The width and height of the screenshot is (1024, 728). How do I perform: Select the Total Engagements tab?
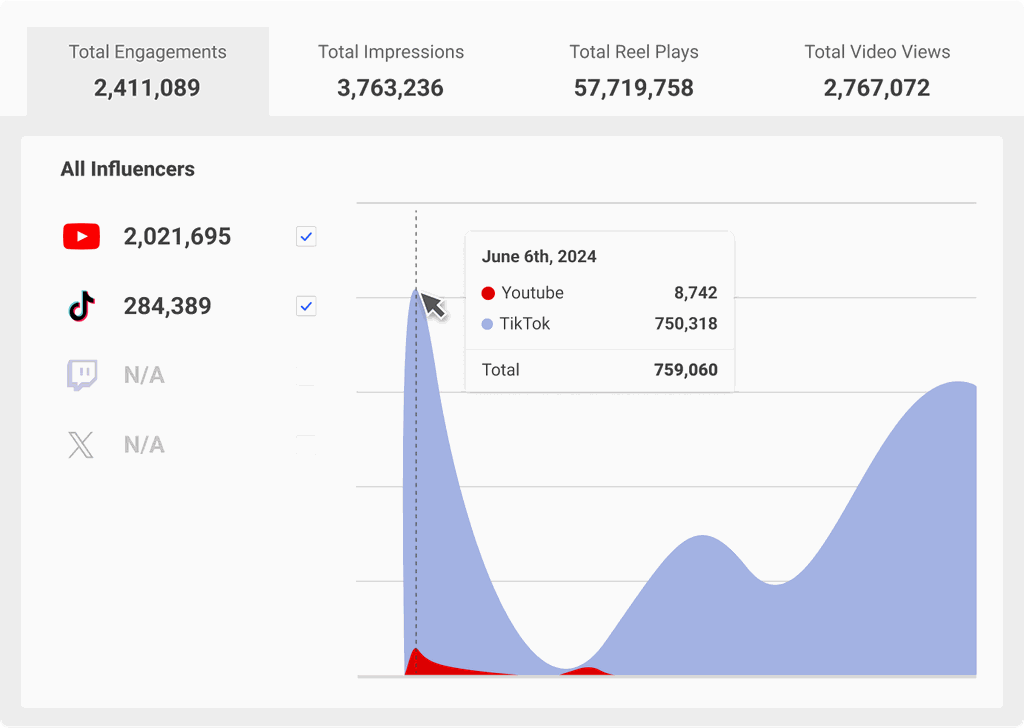tap(147, 71)
